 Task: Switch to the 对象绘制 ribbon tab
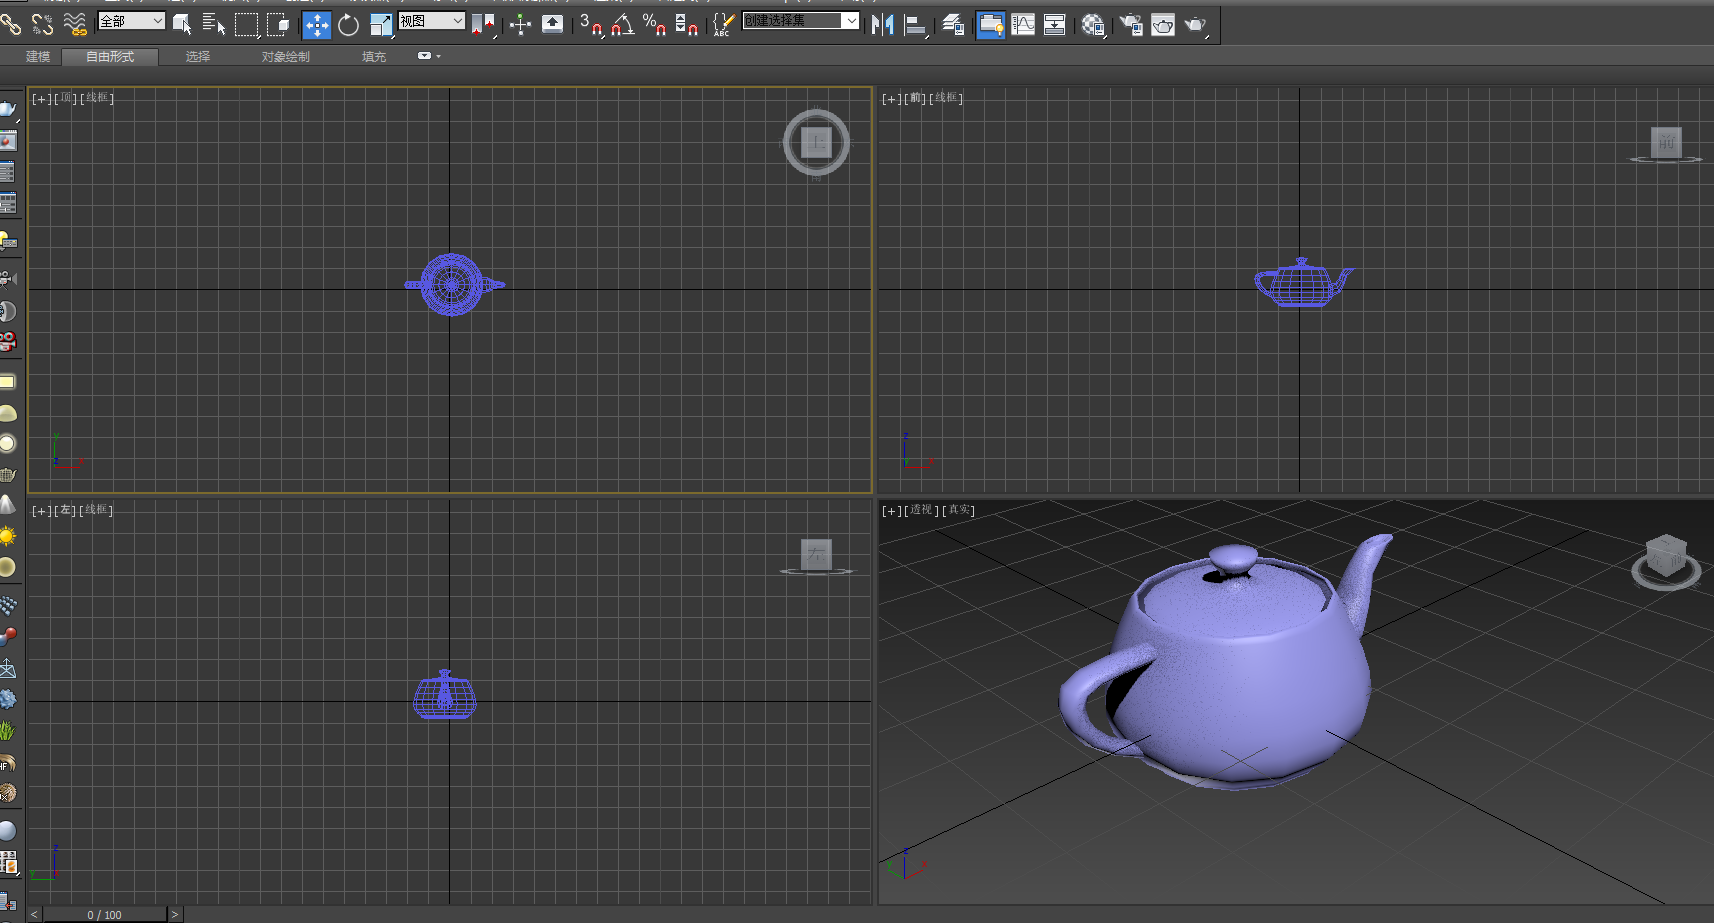coord(286,57)
